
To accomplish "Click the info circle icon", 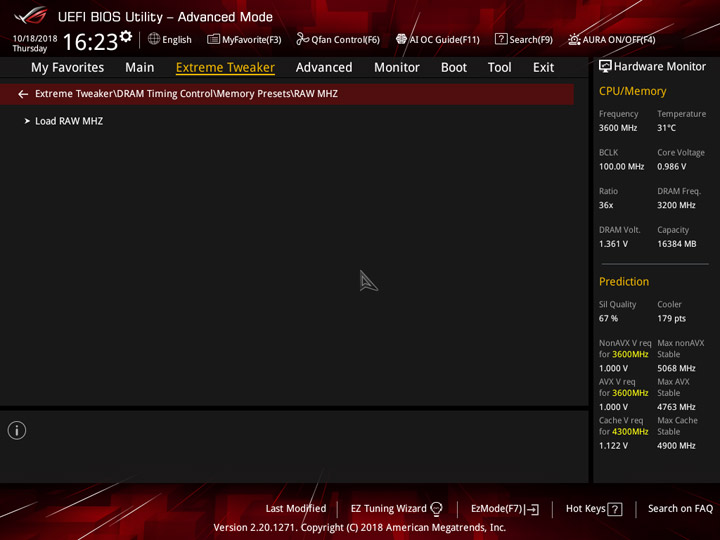I will pos(17,430).
